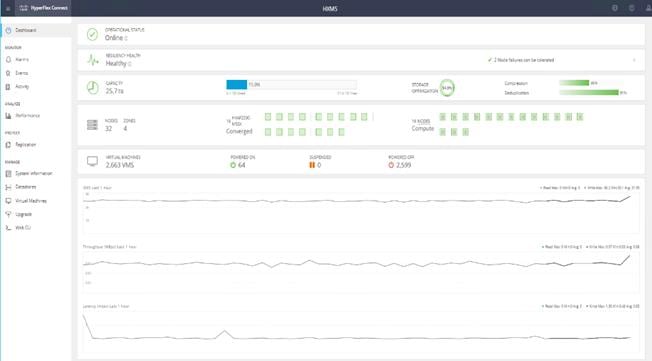Screen dimensions: 652x361
Task: Click the powered off count 2,599
Action: tap(403, 165)
